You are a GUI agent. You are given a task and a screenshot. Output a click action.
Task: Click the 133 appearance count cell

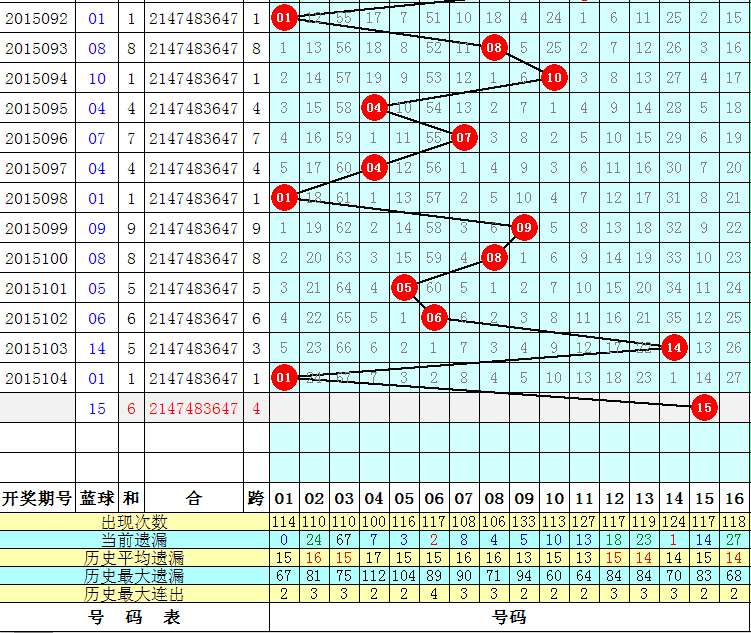(x=524, y=522)
